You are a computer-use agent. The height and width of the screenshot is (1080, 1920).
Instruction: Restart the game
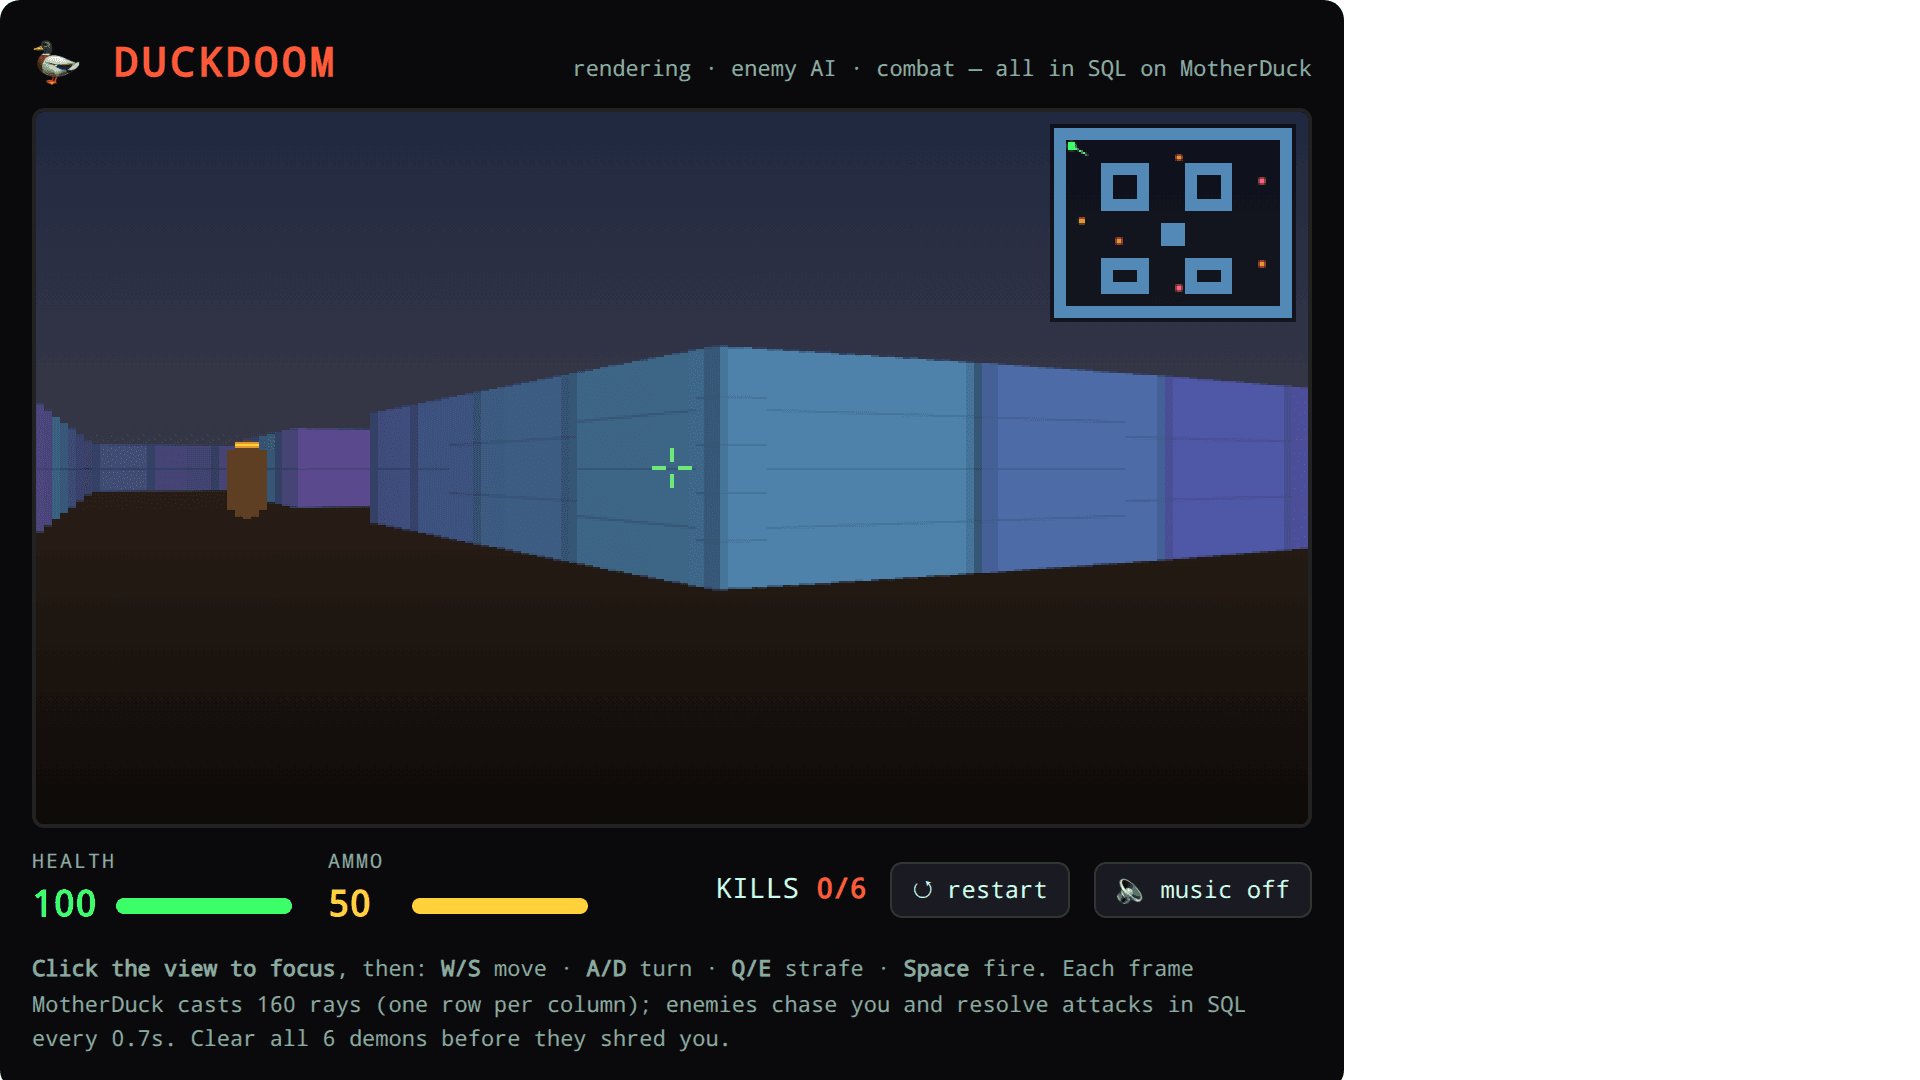tap(979, 890)
